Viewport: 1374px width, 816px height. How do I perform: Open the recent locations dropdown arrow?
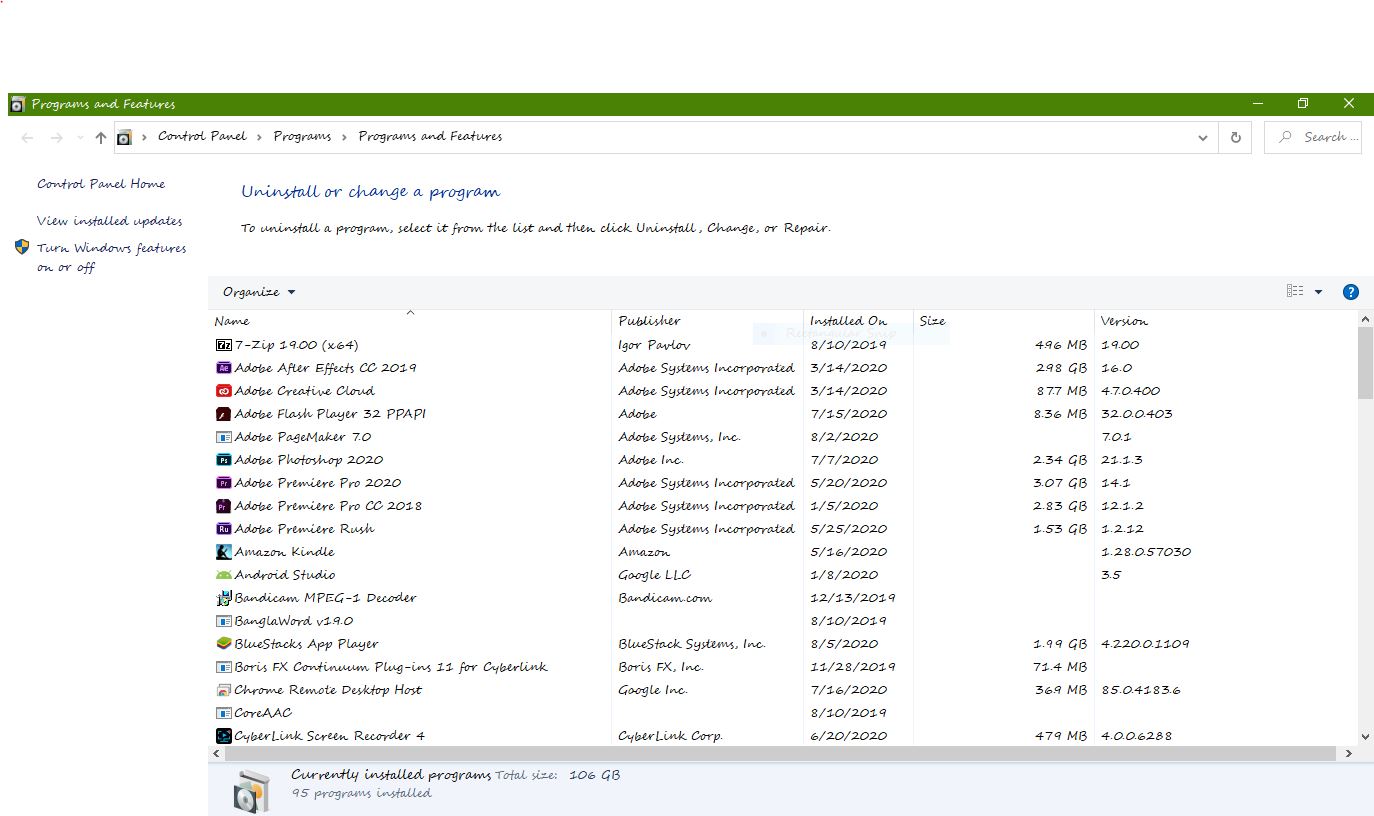[x=80, y=138]
